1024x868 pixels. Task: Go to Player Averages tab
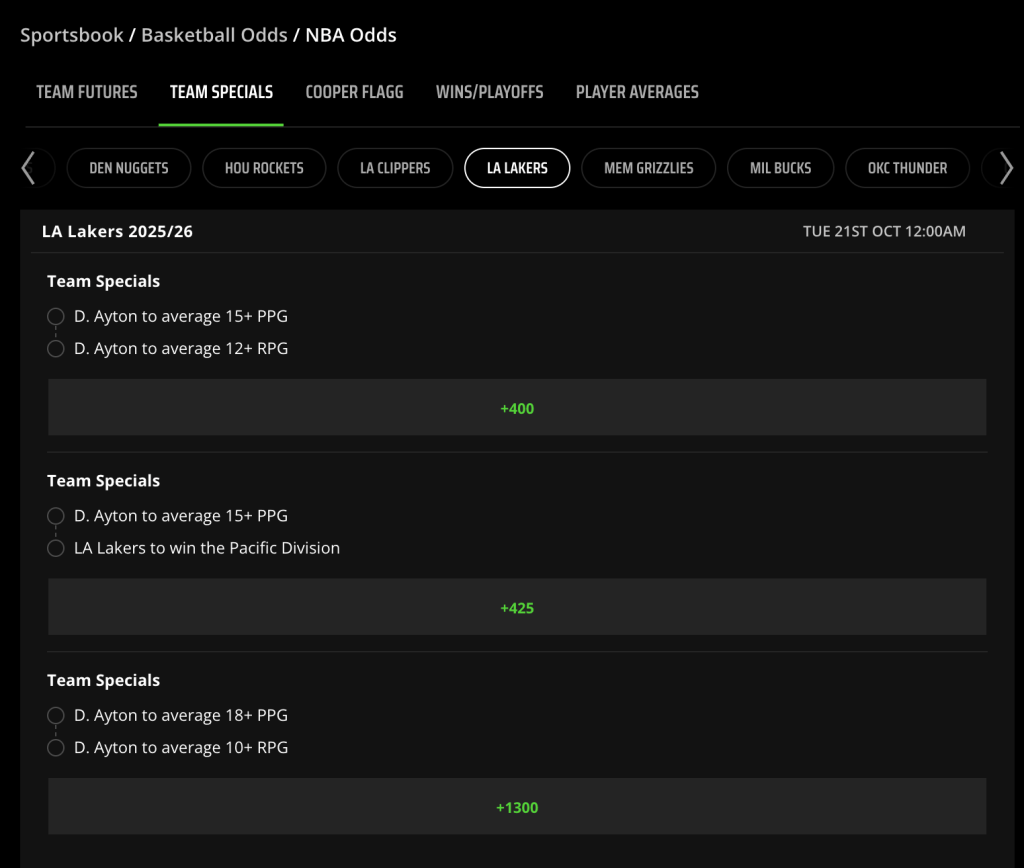click(x=637, y=92)
